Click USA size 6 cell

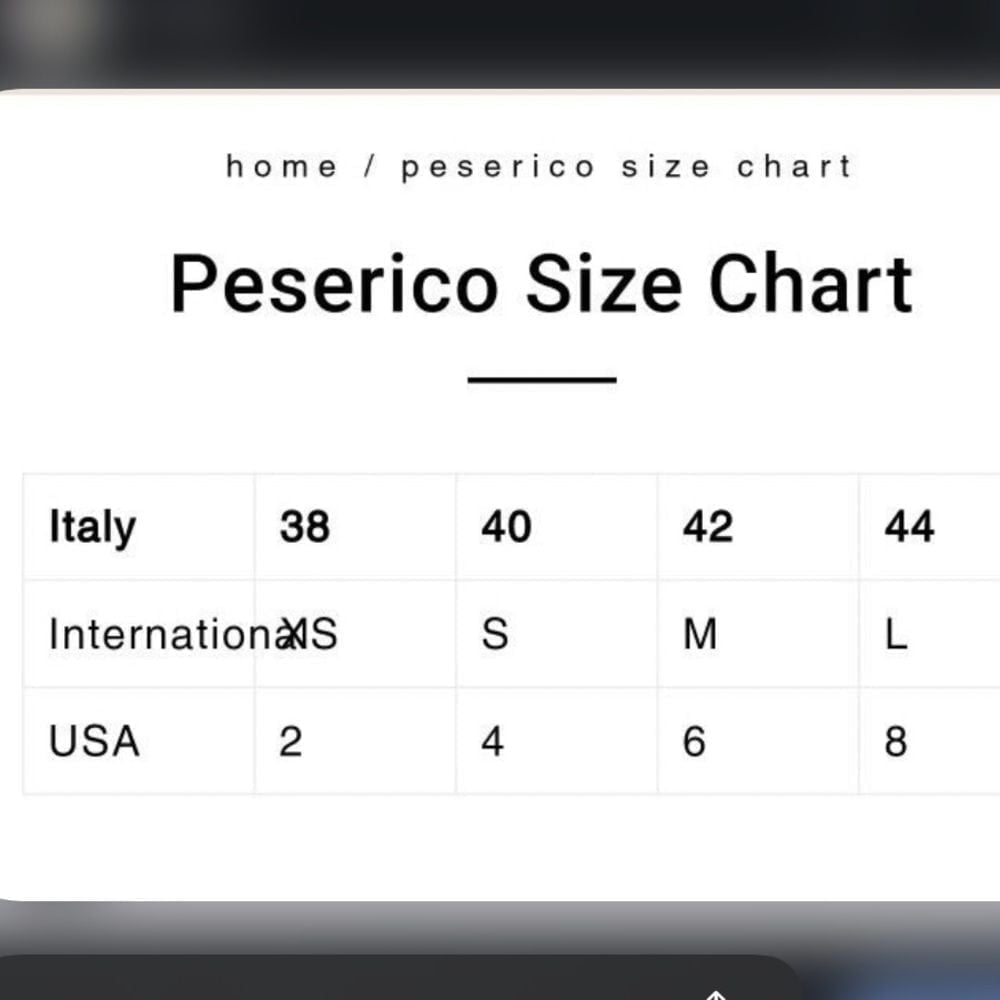758,741
